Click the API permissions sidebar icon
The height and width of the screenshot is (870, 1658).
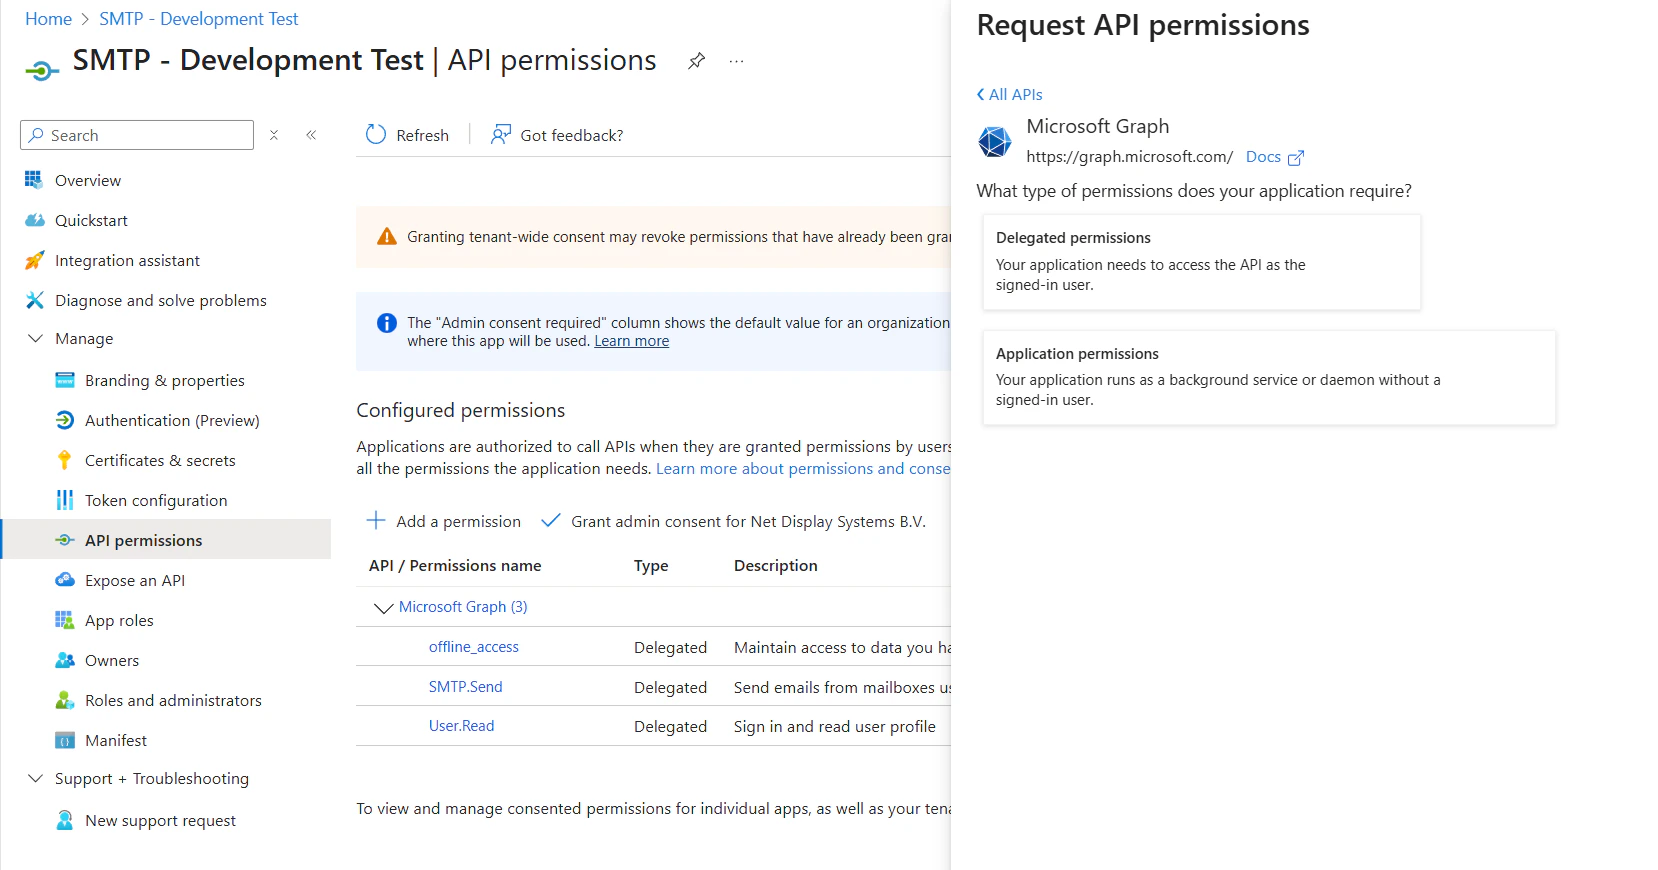[x=65, y=540]
